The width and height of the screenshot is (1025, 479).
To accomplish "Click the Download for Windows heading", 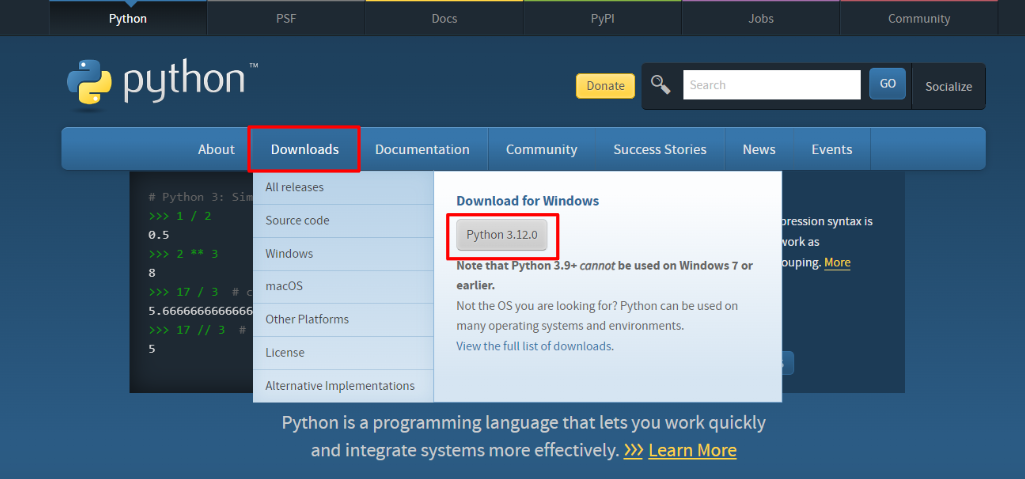I will pyautogui.click(x=528, y=201).
